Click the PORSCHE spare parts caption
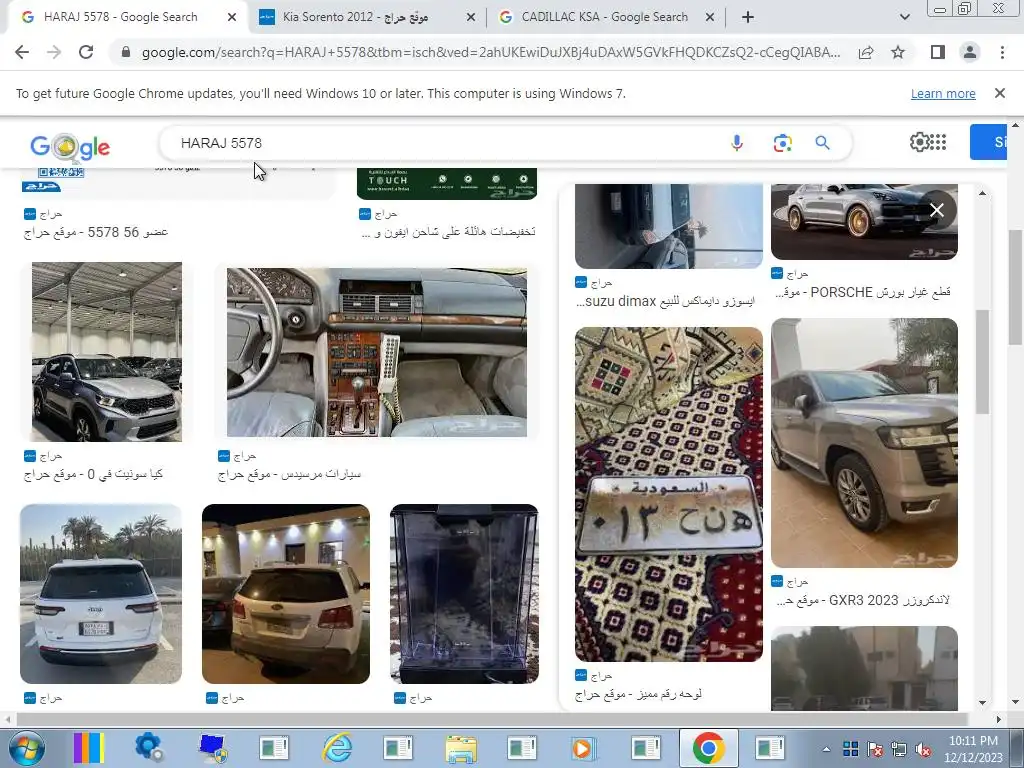Viewport: 1024px width, 768px height. 863,292
